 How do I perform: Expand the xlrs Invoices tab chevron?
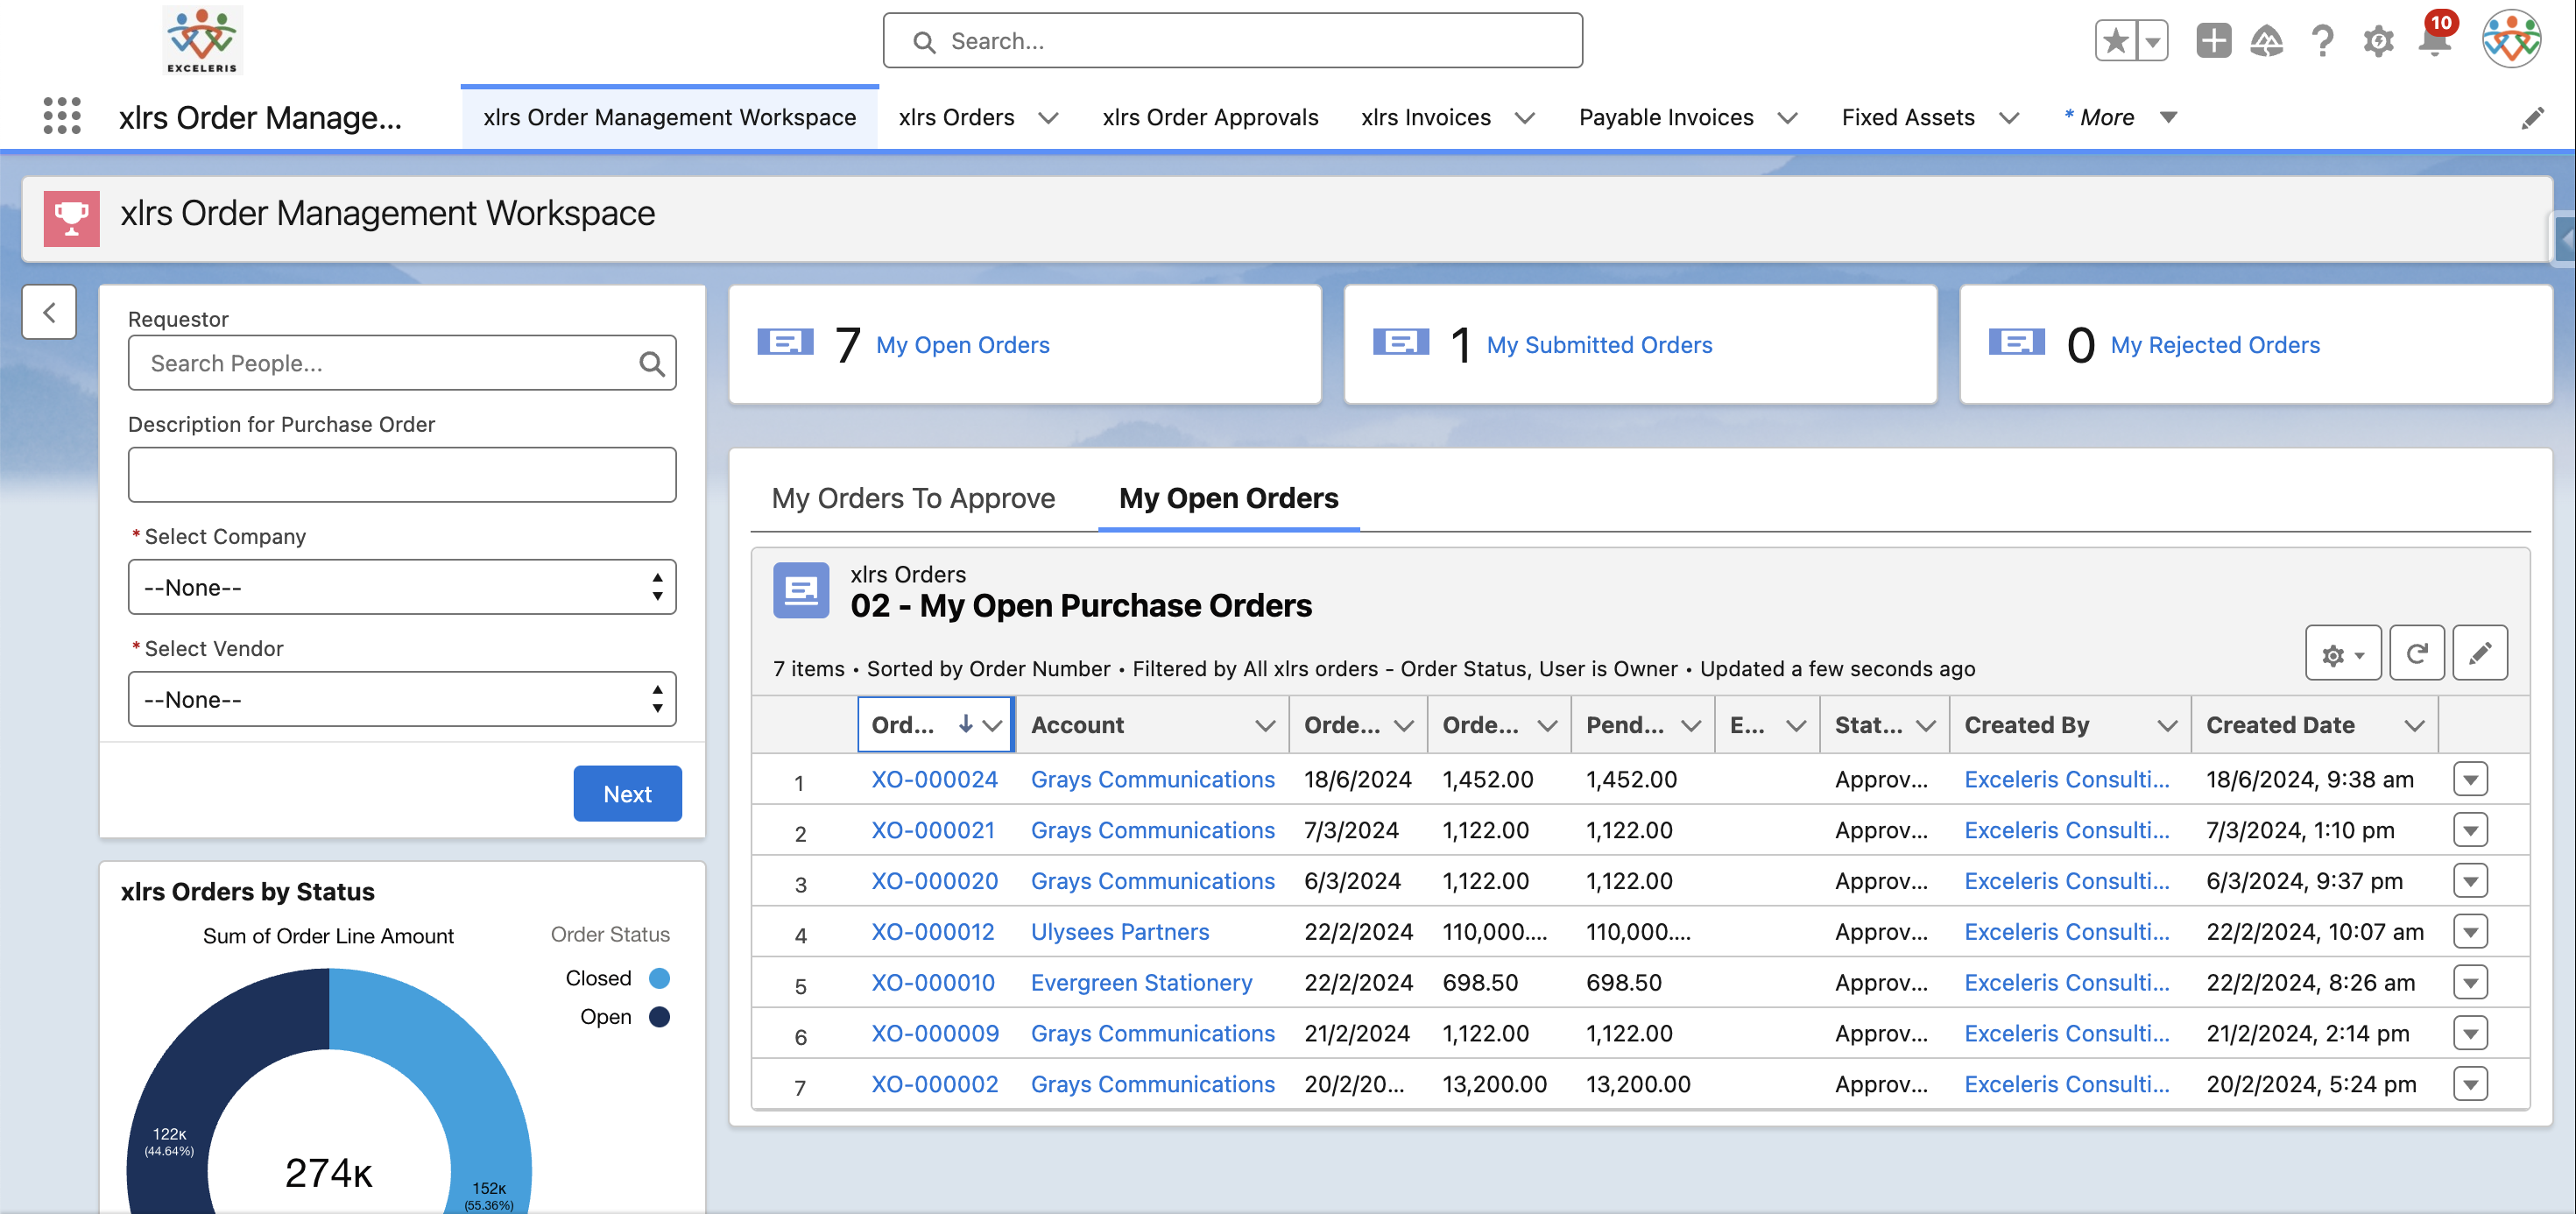pos(1524,118)
